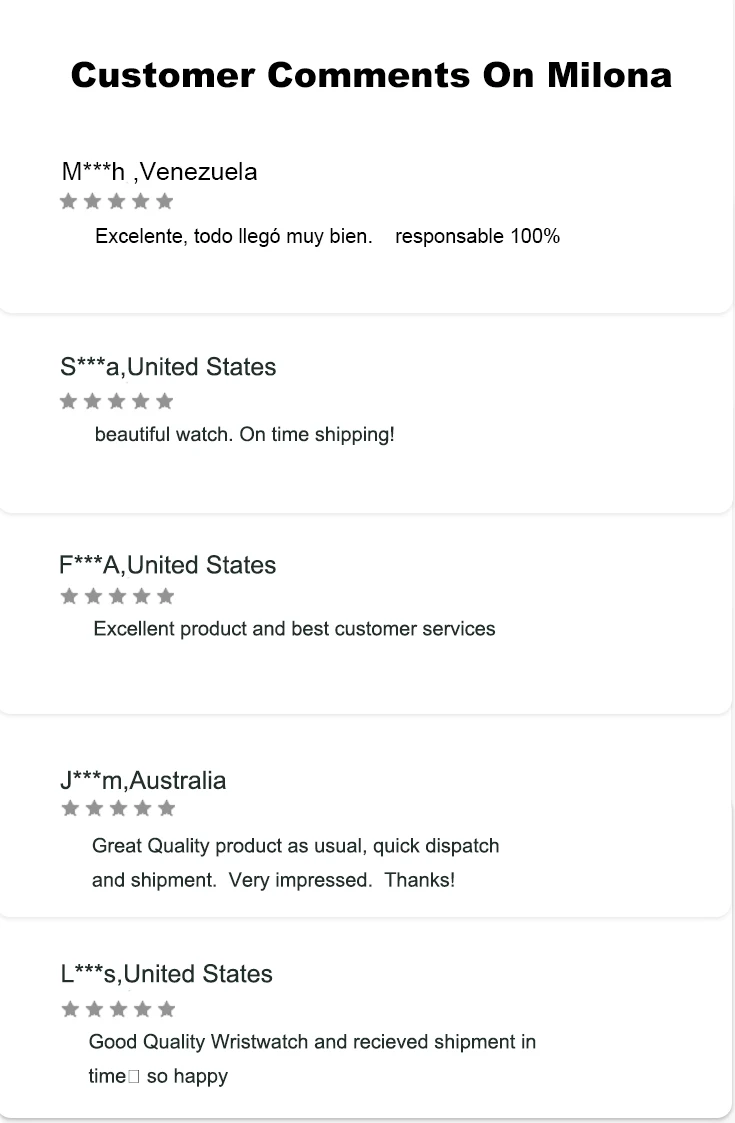Select reviewer name M***h, Venezuela

click(159, 171)
